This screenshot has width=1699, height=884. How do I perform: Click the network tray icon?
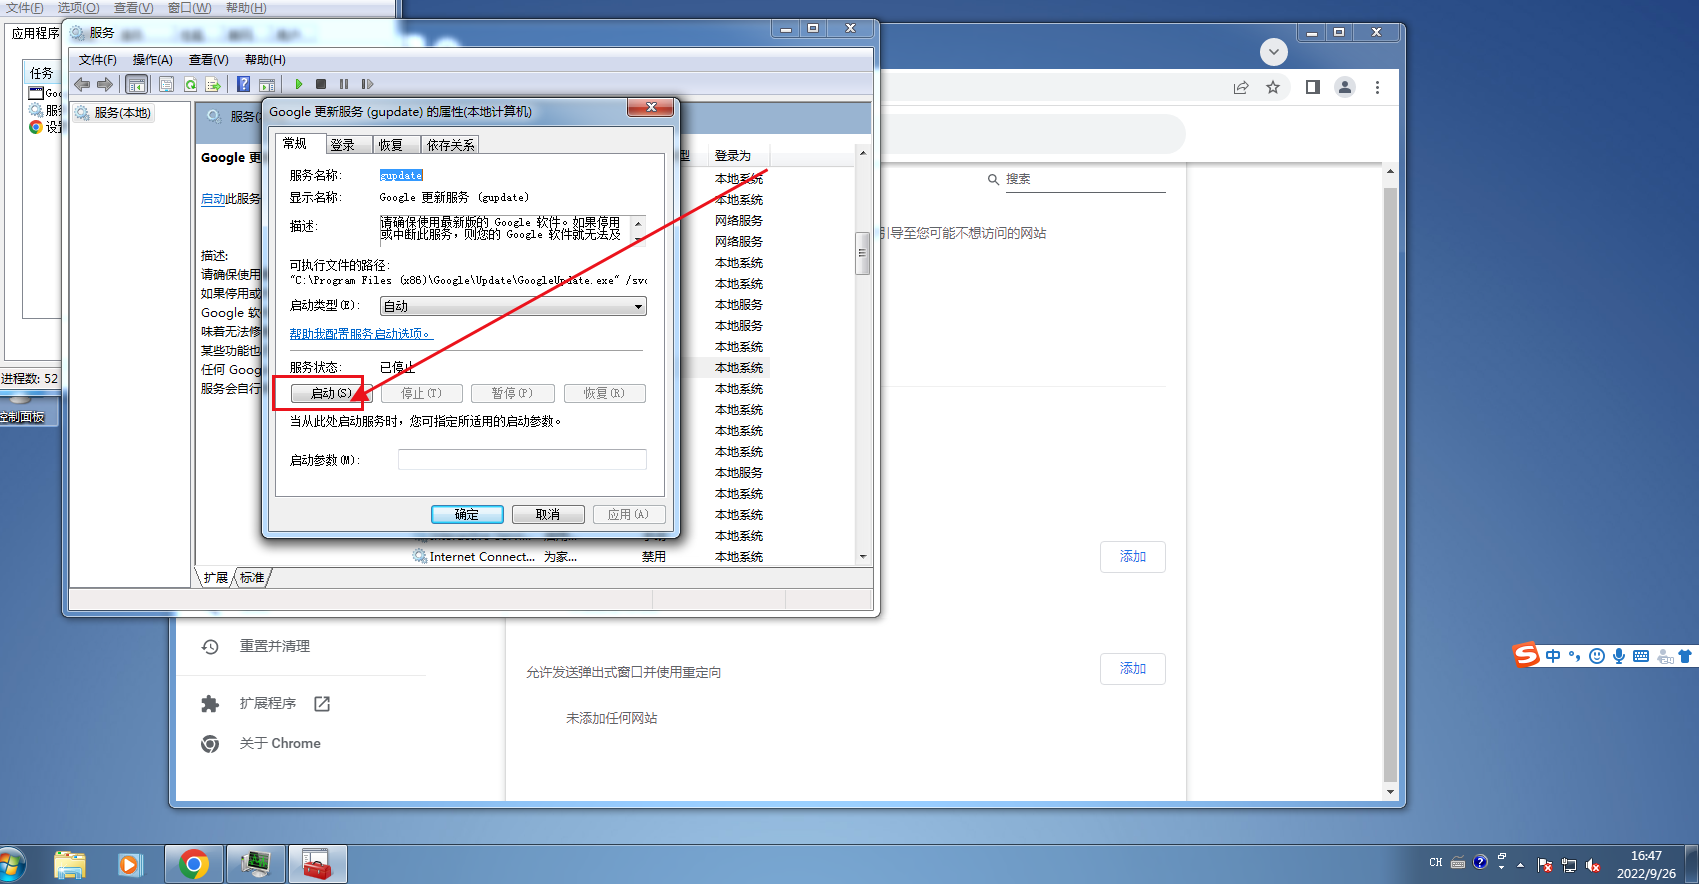pos(1569,865)
